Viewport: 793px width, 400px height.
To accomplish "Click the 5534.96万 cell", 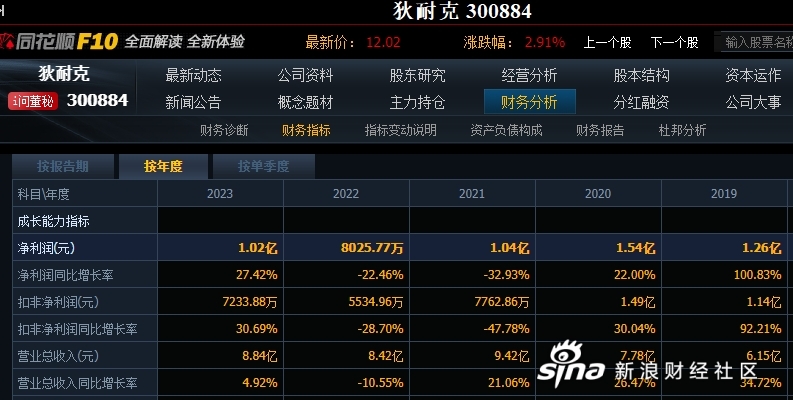I will [x=376, y=302].
